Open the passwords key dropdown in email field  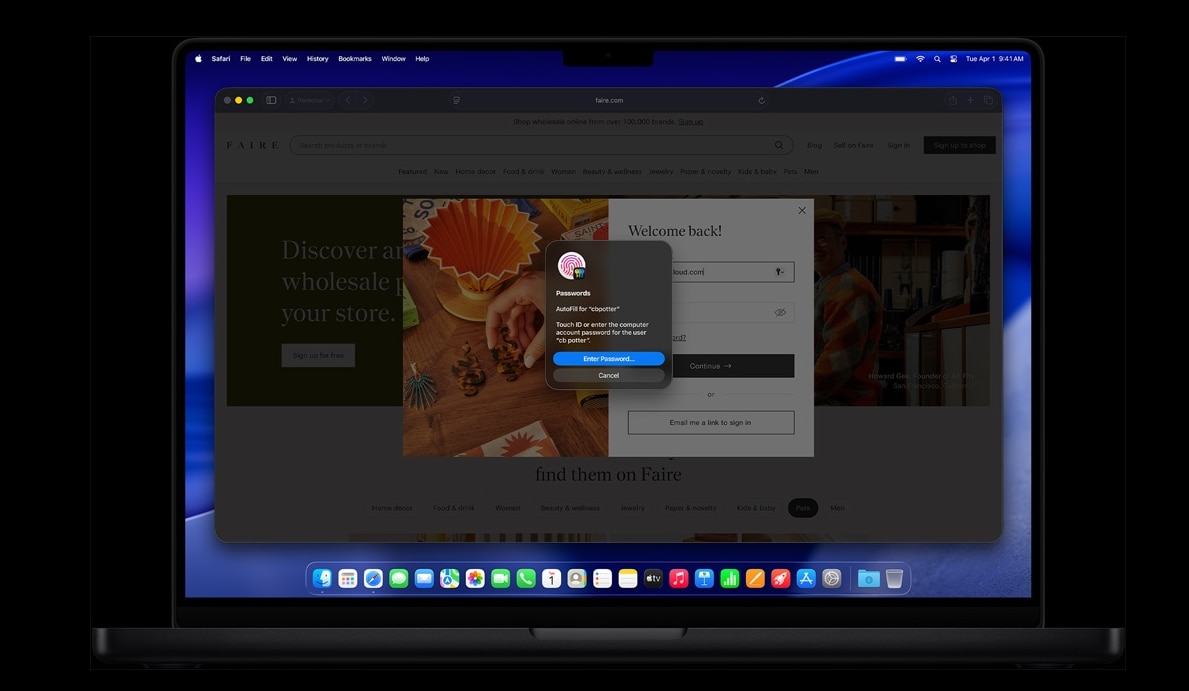pyautogui.click(x=780, y=272)
